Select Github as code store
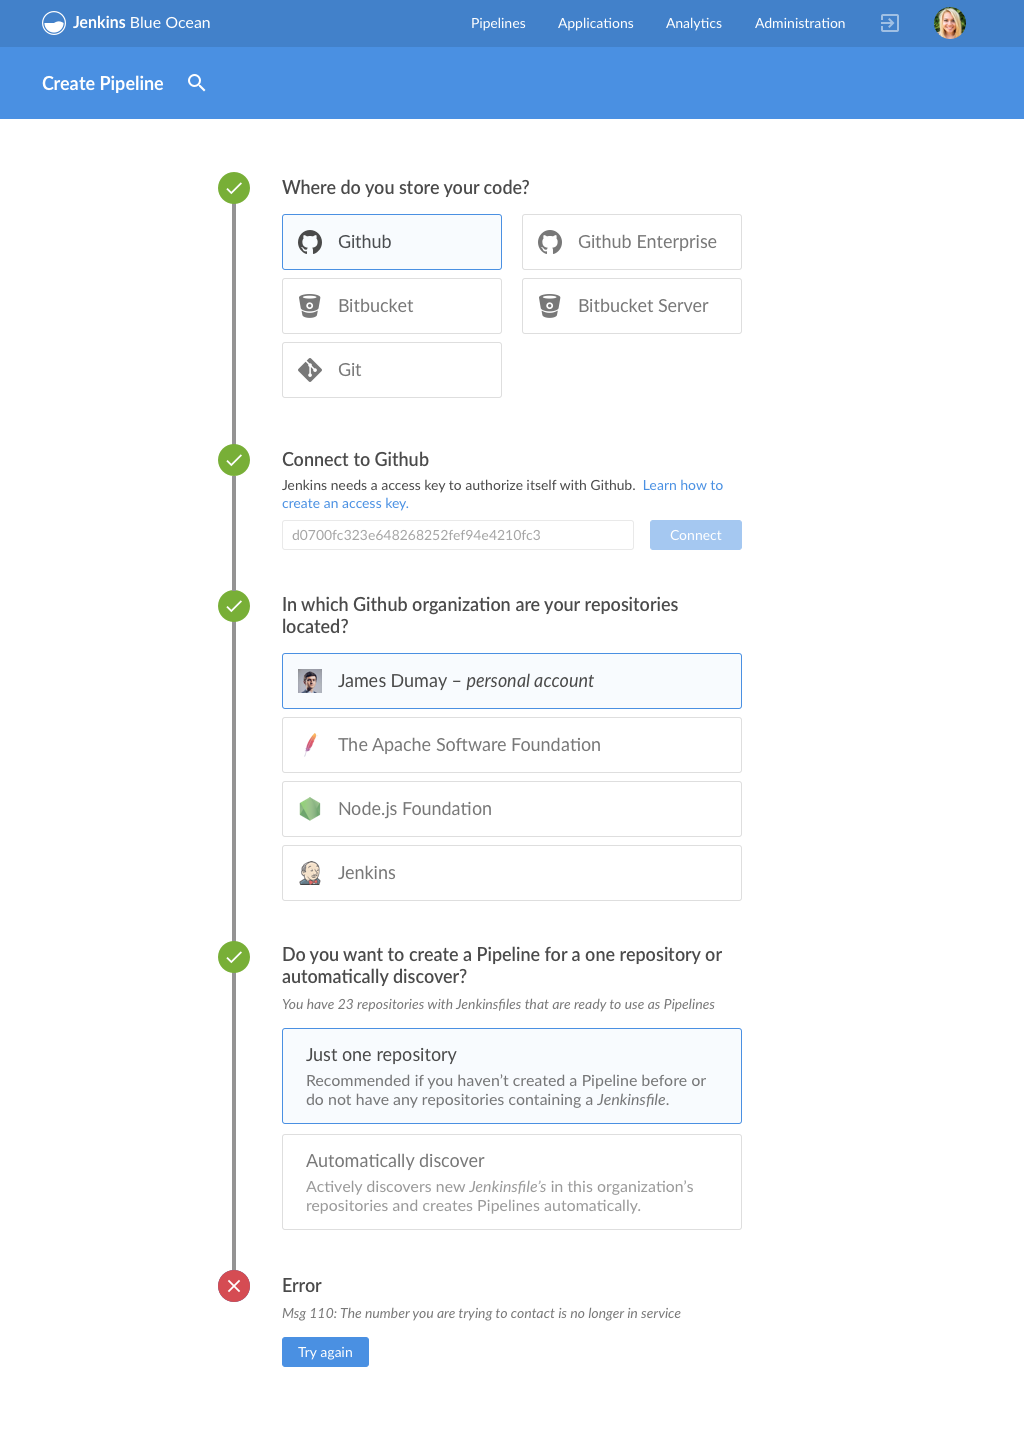Viewport: 1024px width, 1455px height. (392, 242)
